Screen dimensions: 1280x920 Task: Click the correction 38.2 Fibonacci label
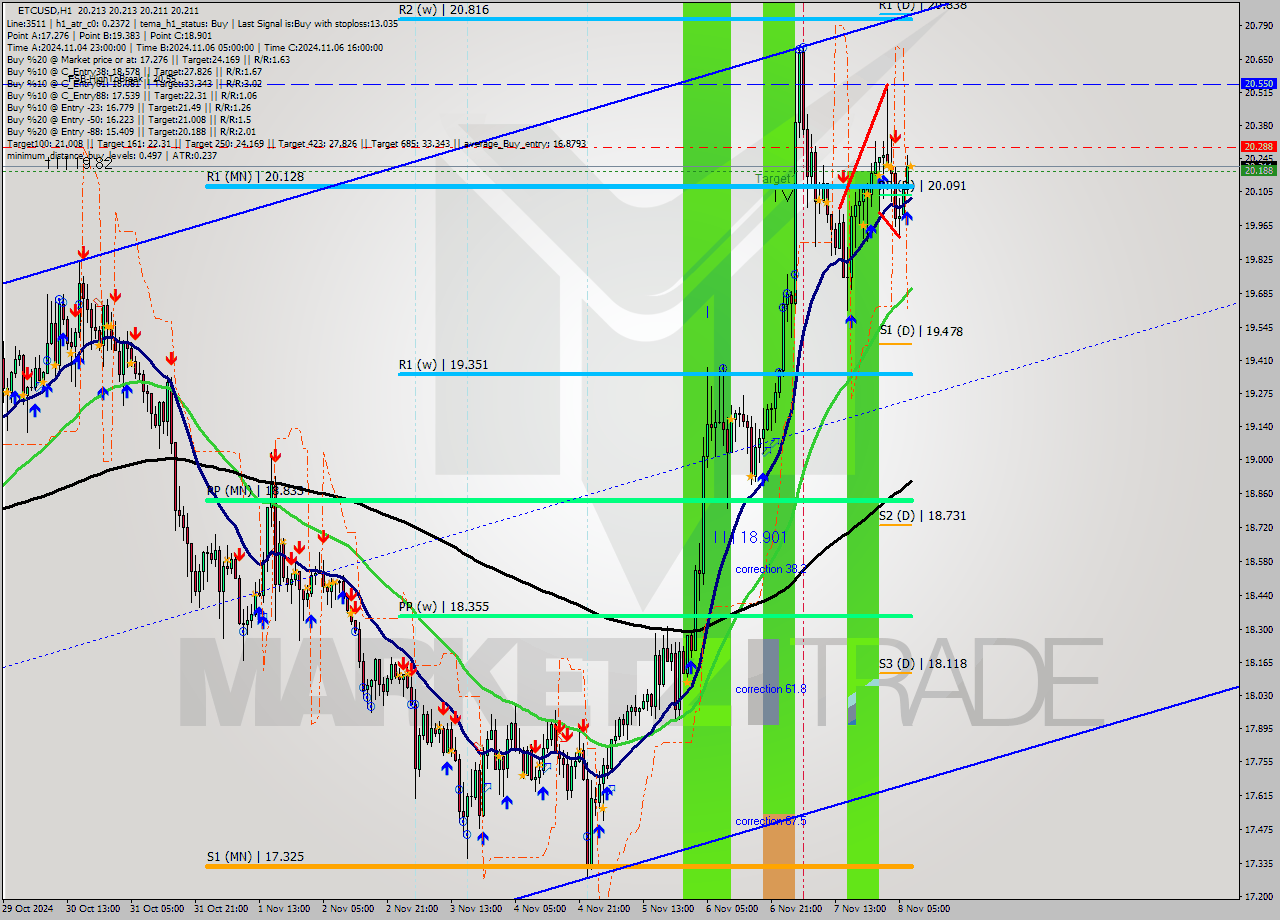click(x=771, y=569)
